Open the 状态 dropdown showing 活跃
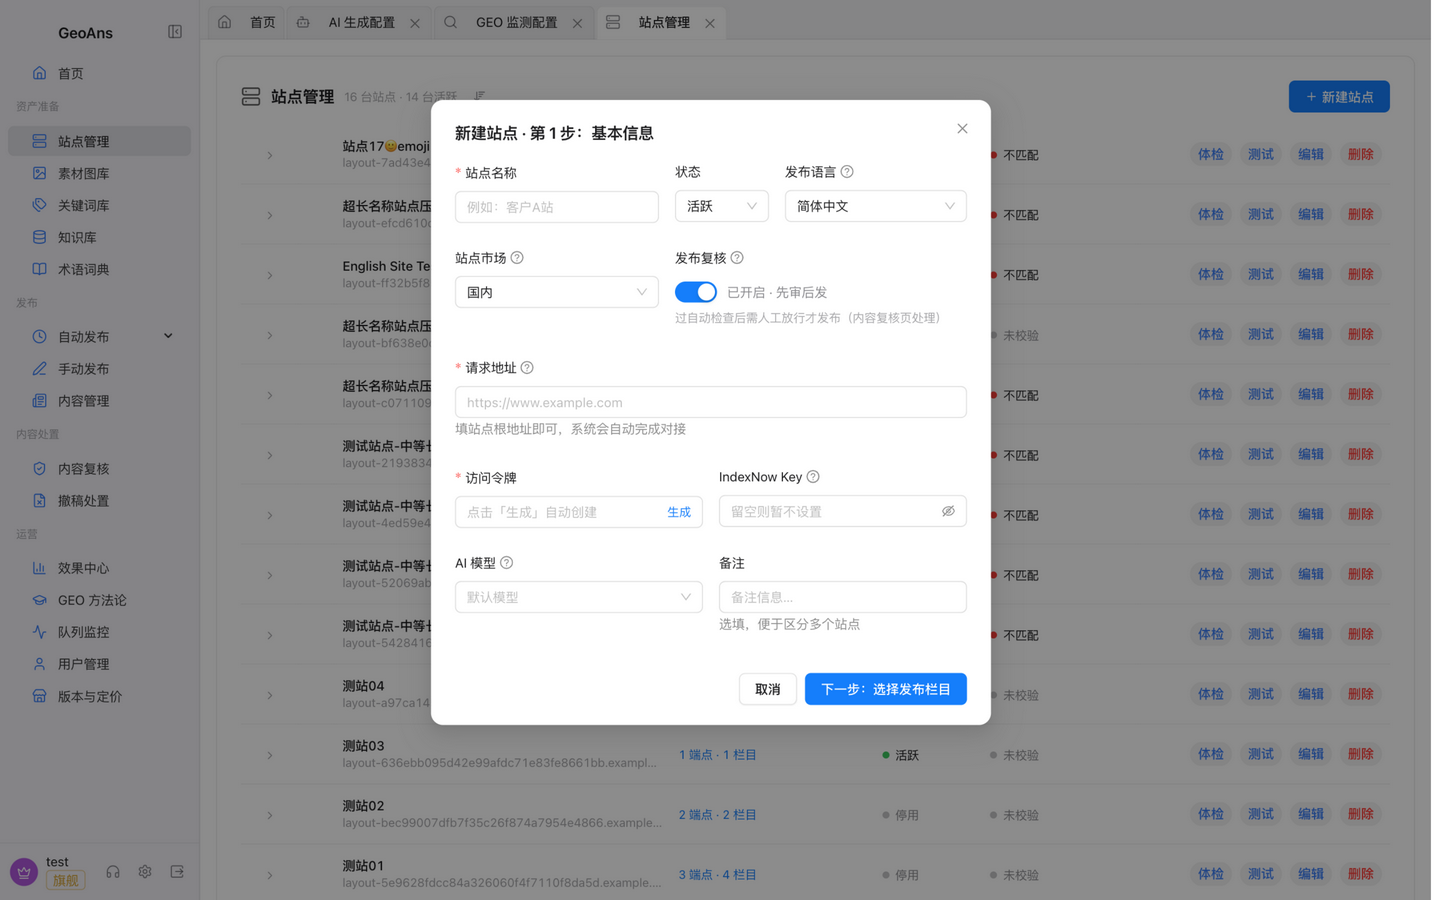This screenshot has height=900, width=1440. pos(722,206)
